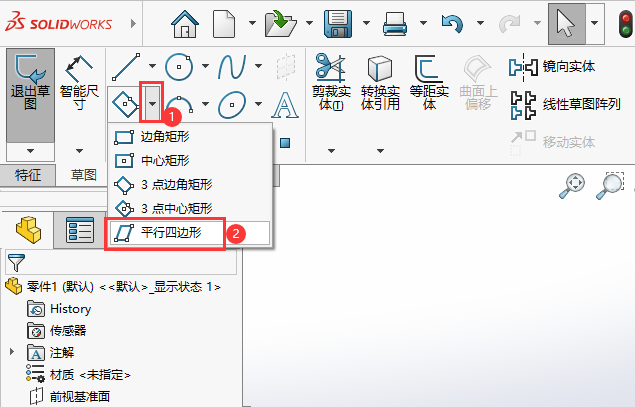Open the Arc tool dropdown arrow
Viewport: 635px width, 407px height.
(x=205, y=104)
